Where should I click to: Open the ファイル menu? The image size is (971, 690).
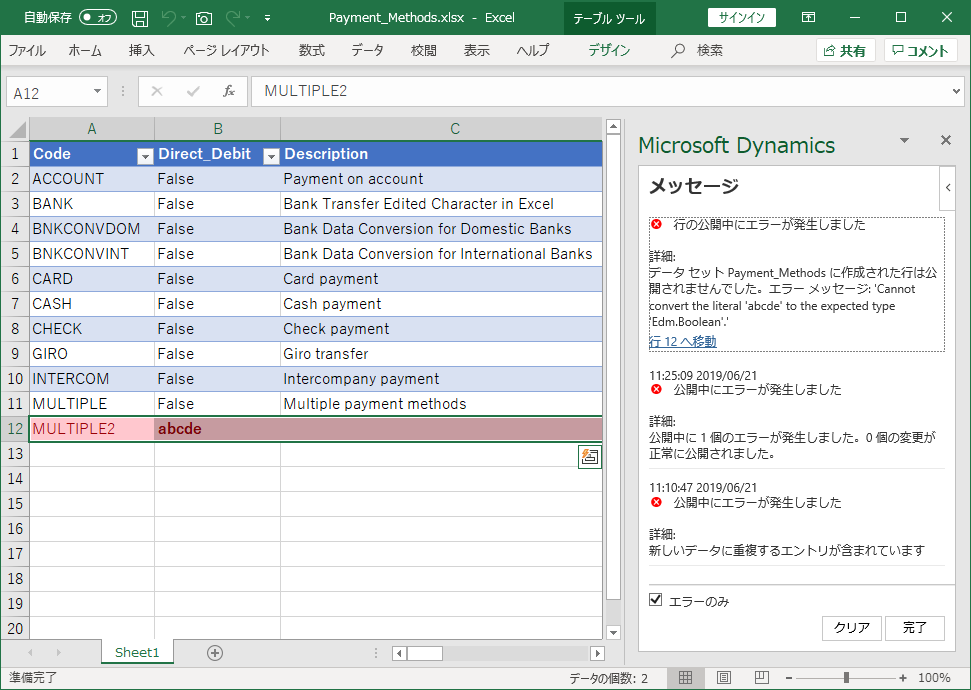[27, 50]
